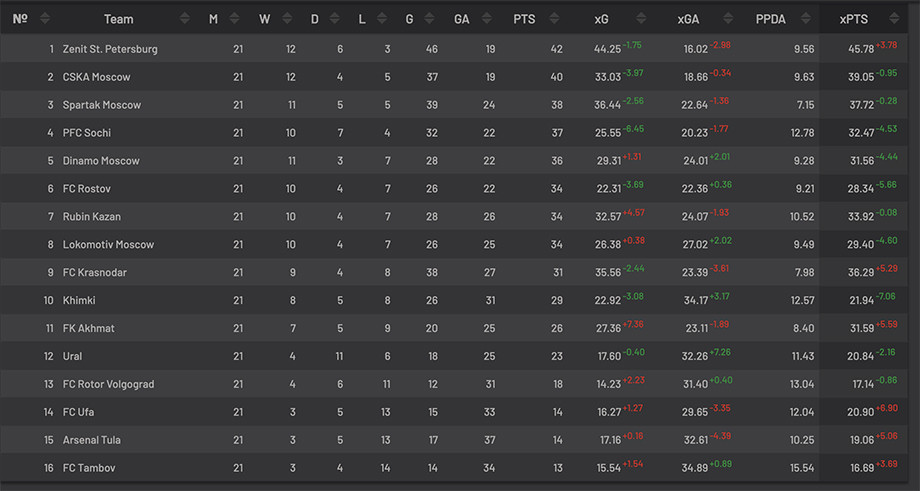This screenshot has width=920, height=491.
Task: Click the FC Rotor Volgograd link
Action: tap(109, 384)
